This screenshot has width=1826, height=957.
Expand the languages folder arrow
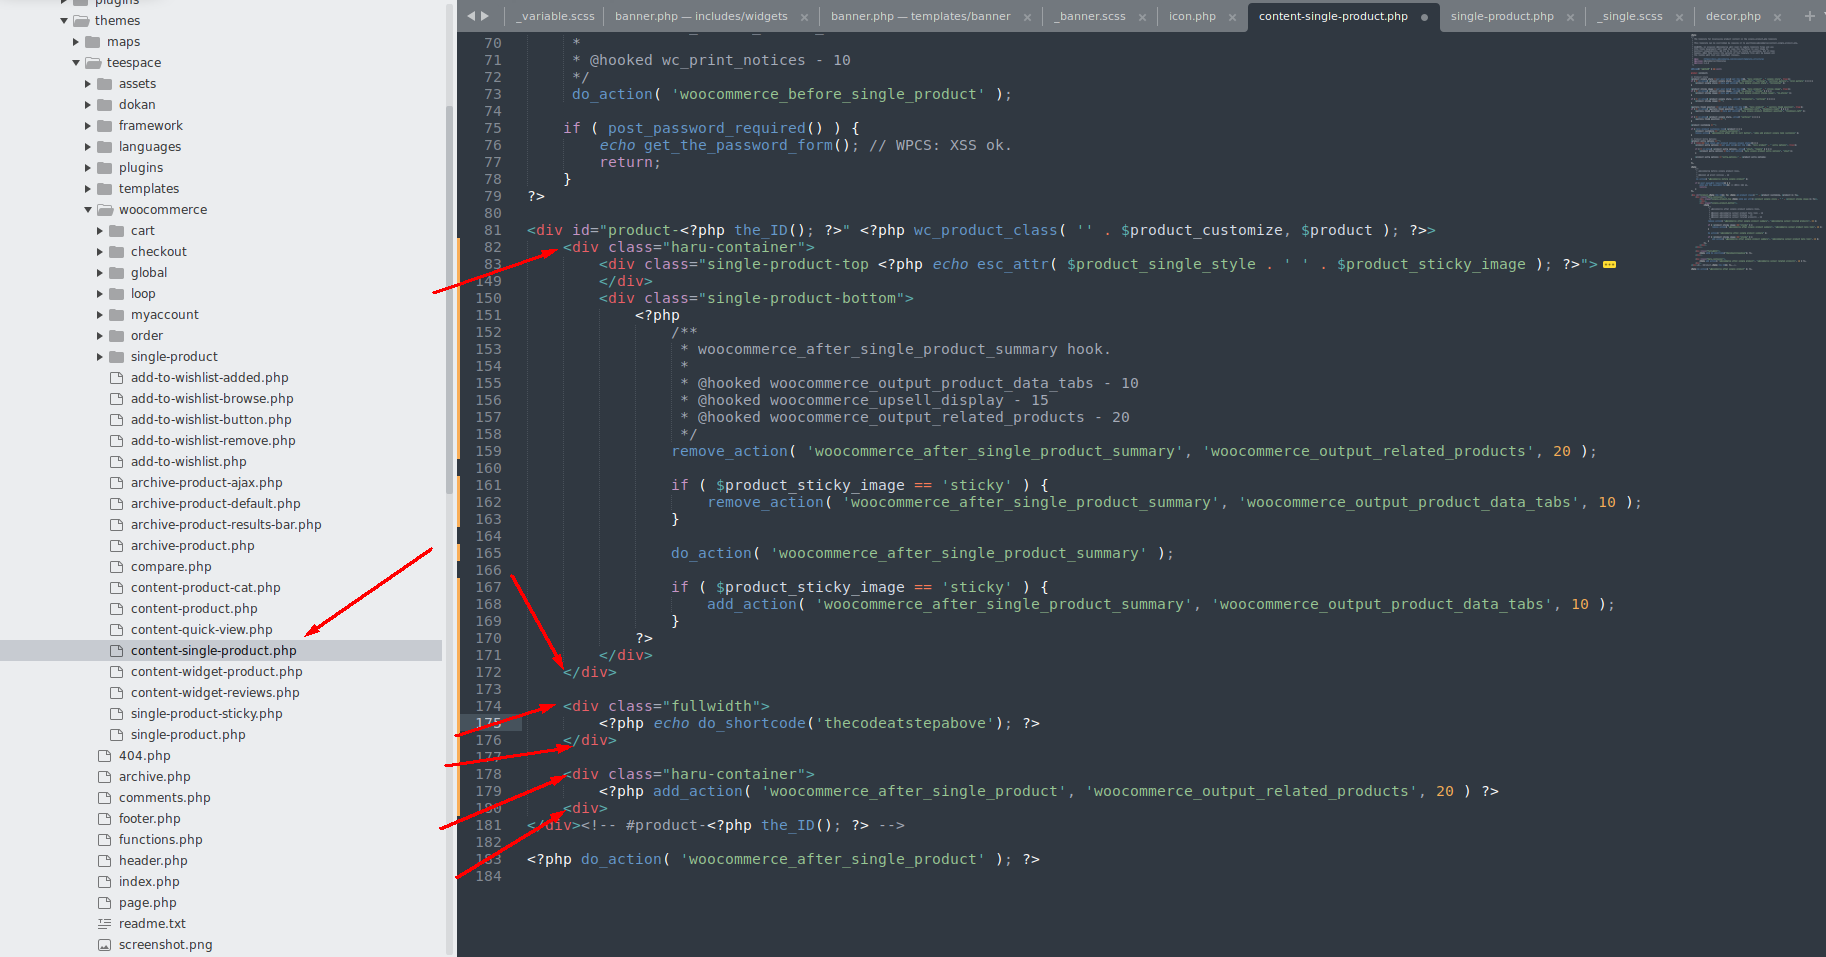(88, 147)
